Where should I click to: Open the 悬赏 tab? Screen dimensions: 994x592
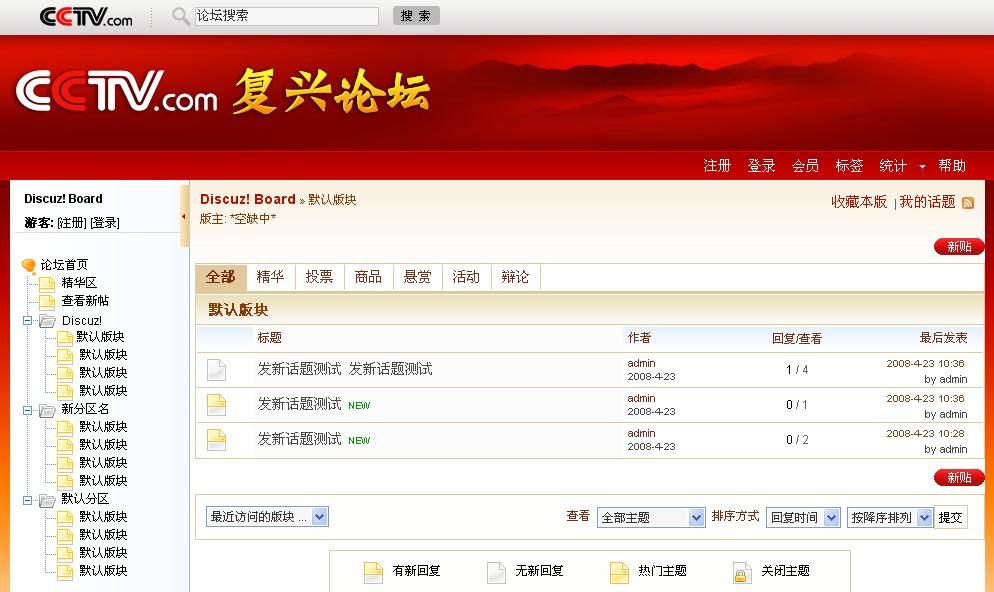417,277
